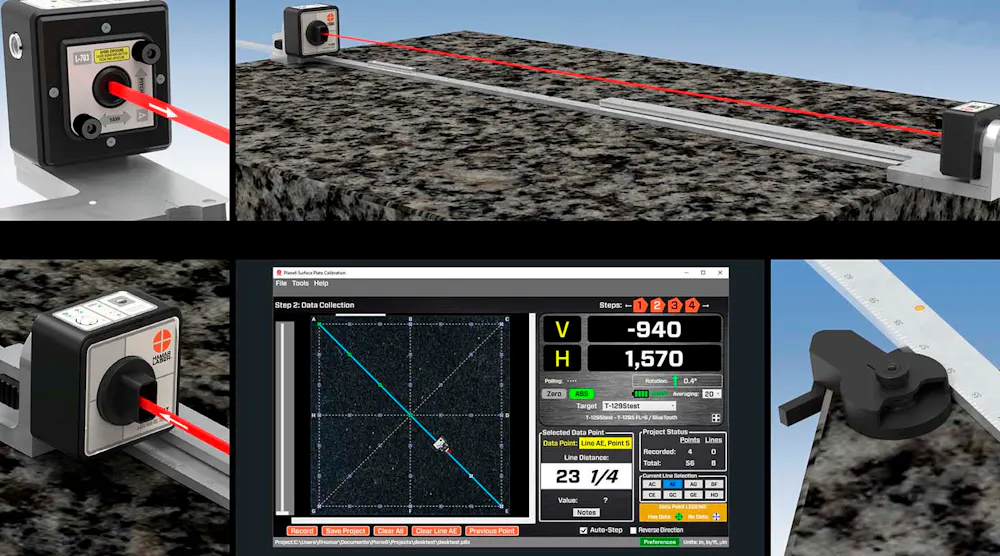Click the Clear All button

(x=390, y=530)
